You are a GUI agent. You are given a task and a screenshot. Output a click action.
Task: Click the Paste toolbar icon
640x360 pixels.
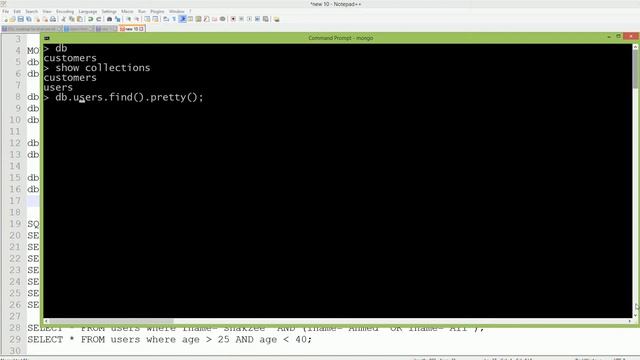80,19
